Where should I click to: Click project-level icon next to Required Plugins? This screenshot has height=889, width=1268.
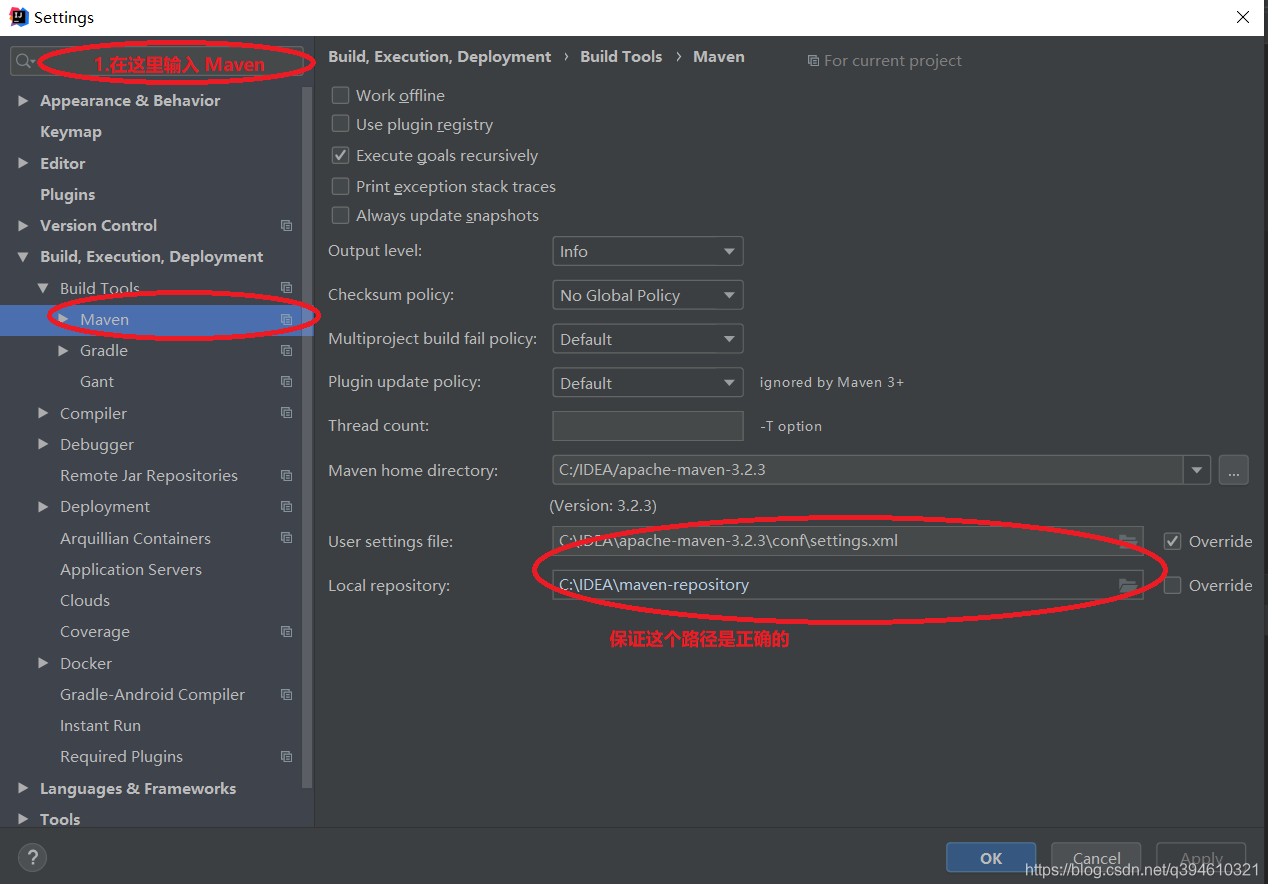pyautogui.click(x=287, y=757)
